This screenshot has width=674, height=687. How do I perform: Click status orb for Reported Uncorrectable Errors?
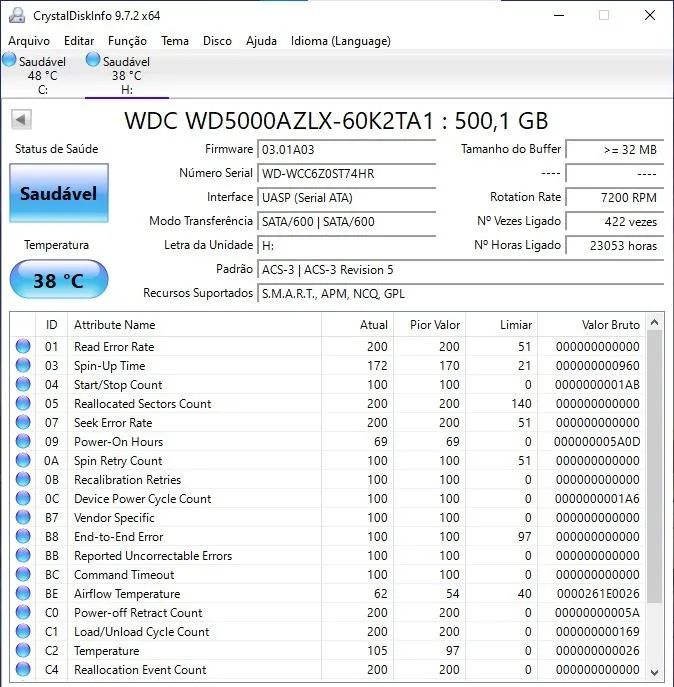coord(23,555)
